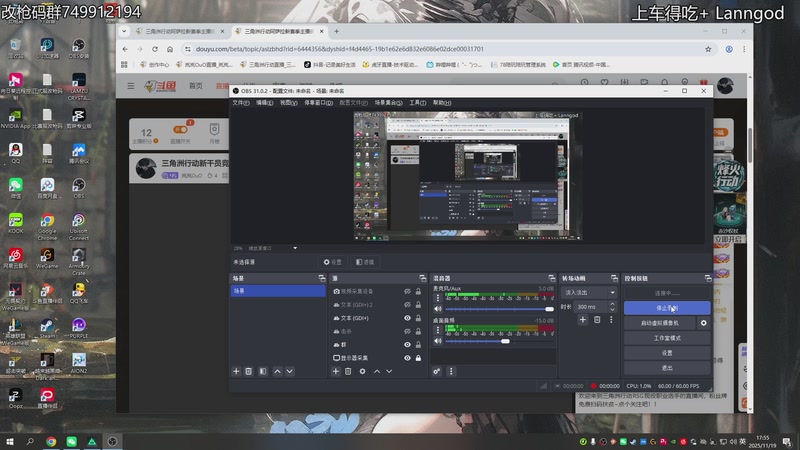Open source properties gear in Sources panel
The image size is (800, 450).
tap(362, 371)
